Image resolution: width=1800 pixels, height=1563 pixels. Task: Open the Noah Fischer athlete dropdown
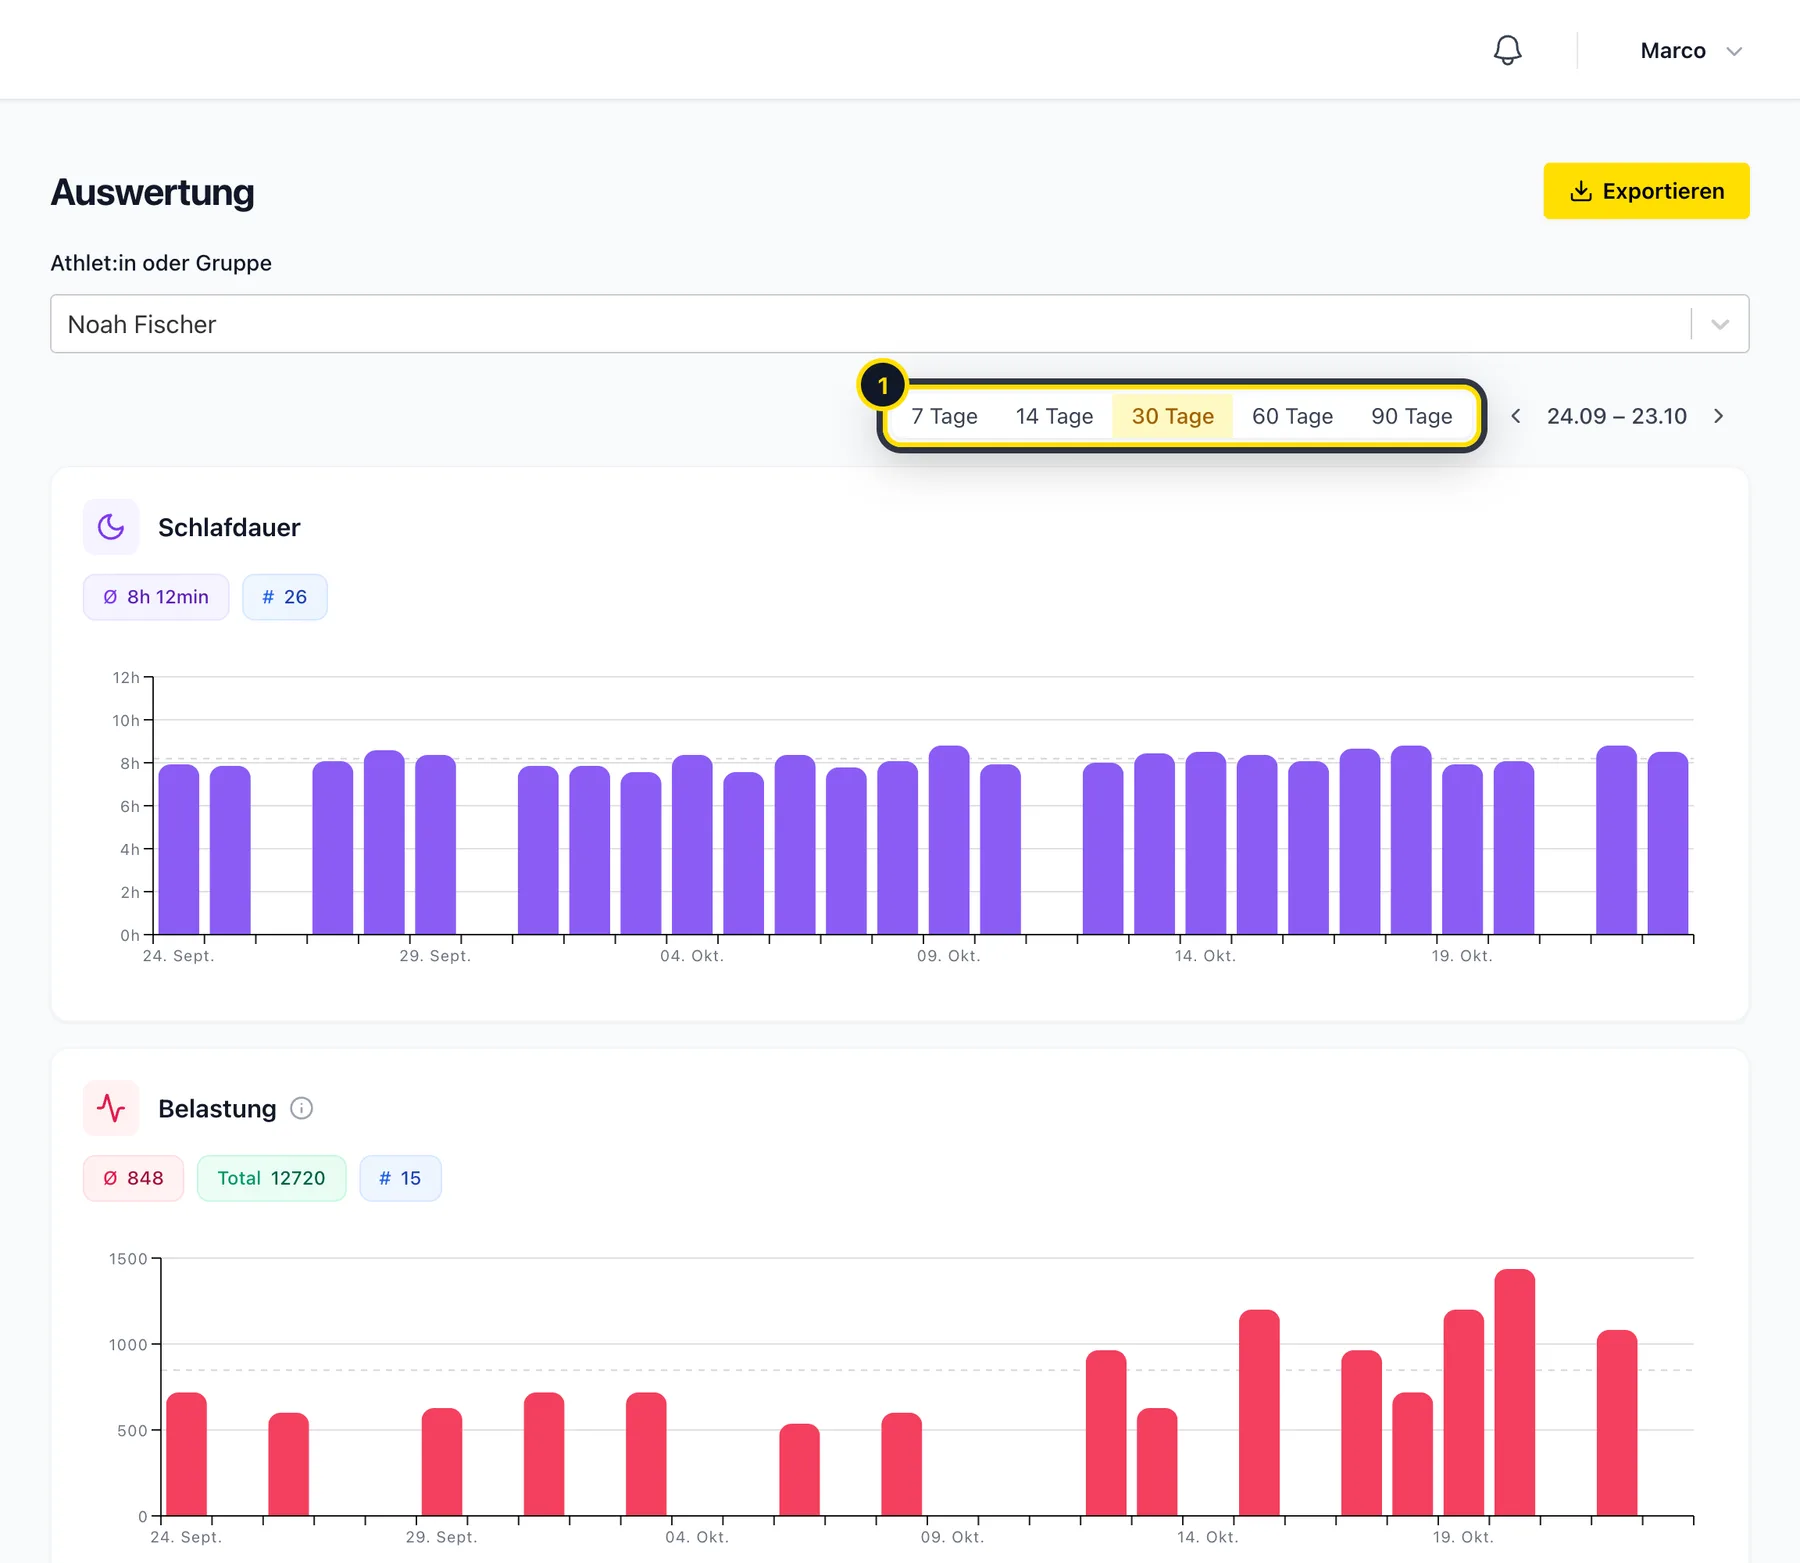(899, 324)
